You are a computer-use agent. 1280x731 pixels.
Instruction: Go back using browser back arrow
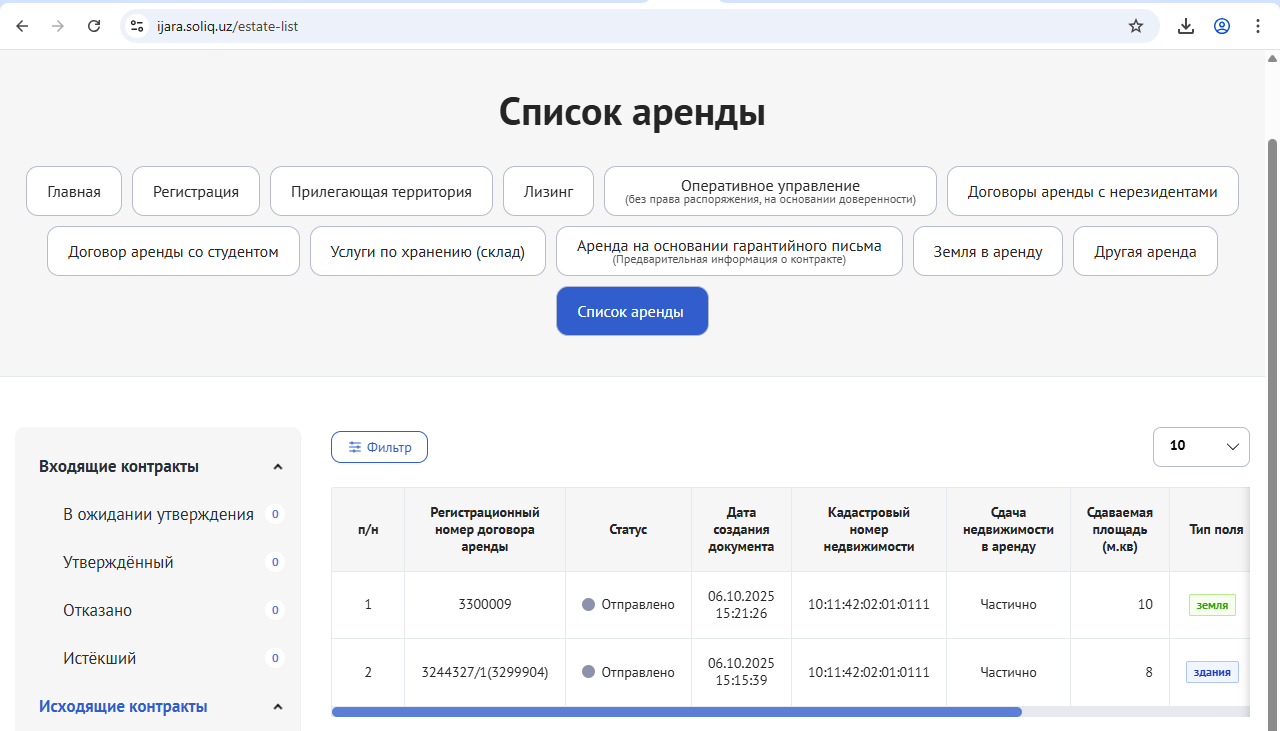tap(22, 26)
